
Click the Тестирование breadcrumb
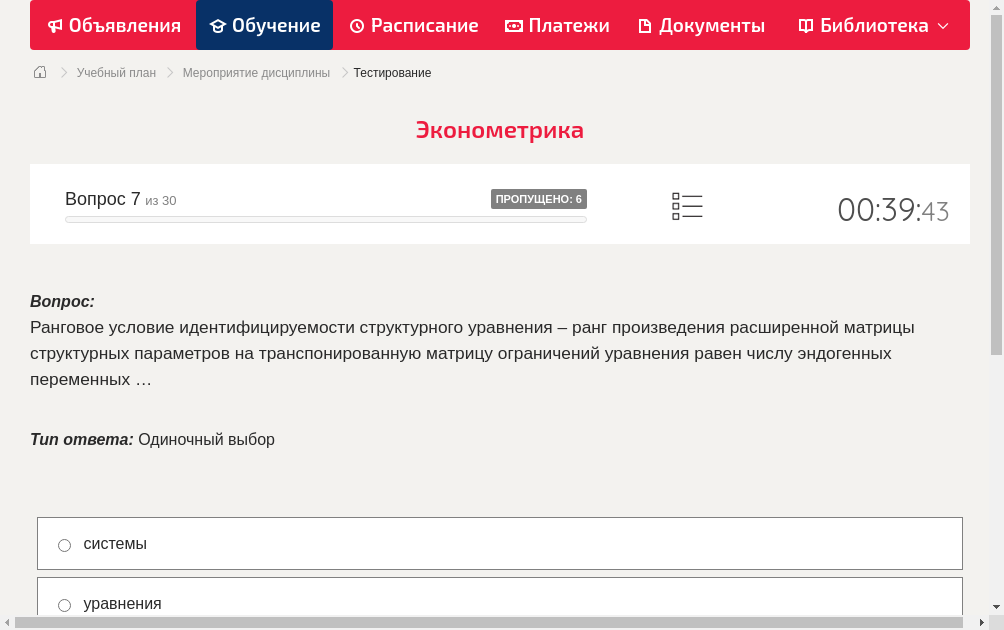tap(391, 72)
